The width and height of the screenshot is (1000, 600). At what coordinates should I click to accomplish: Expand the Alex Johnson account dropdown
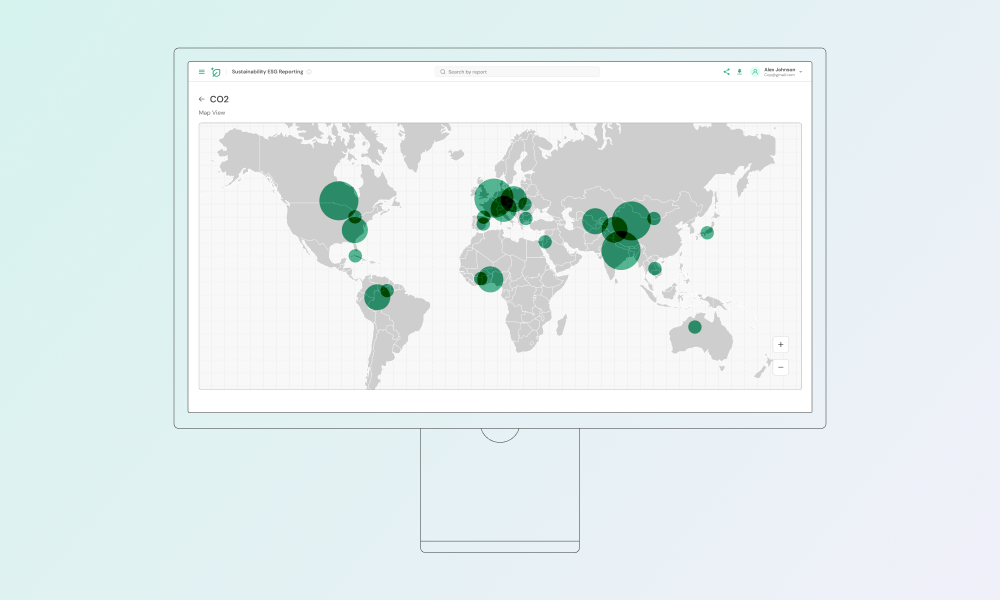tap(801, 72)
